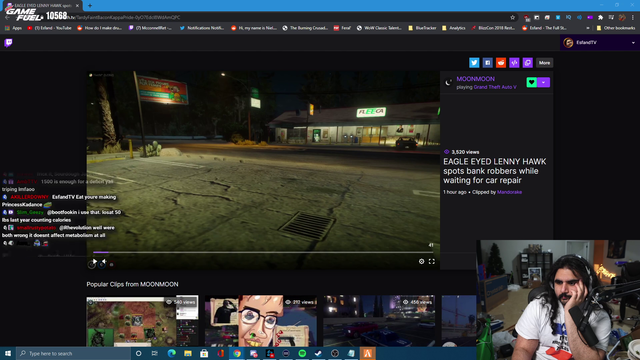
Task: Open the BlizzCon 2018 bookmark
Action: (493, 28)
